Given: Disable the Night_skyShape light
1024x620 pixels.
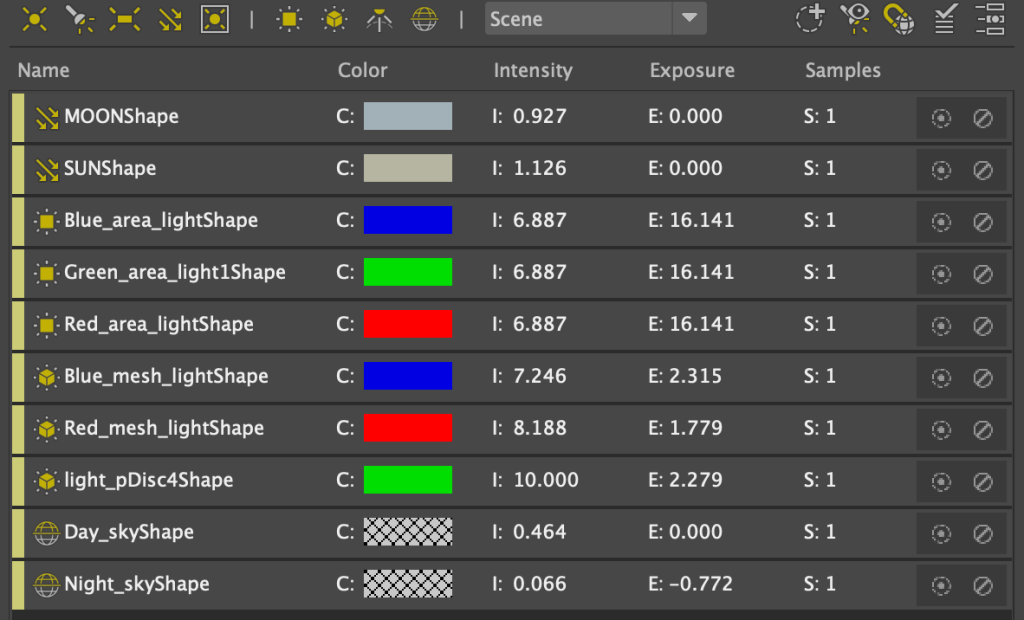Looking at the screenshot, I should click(983, 586).
